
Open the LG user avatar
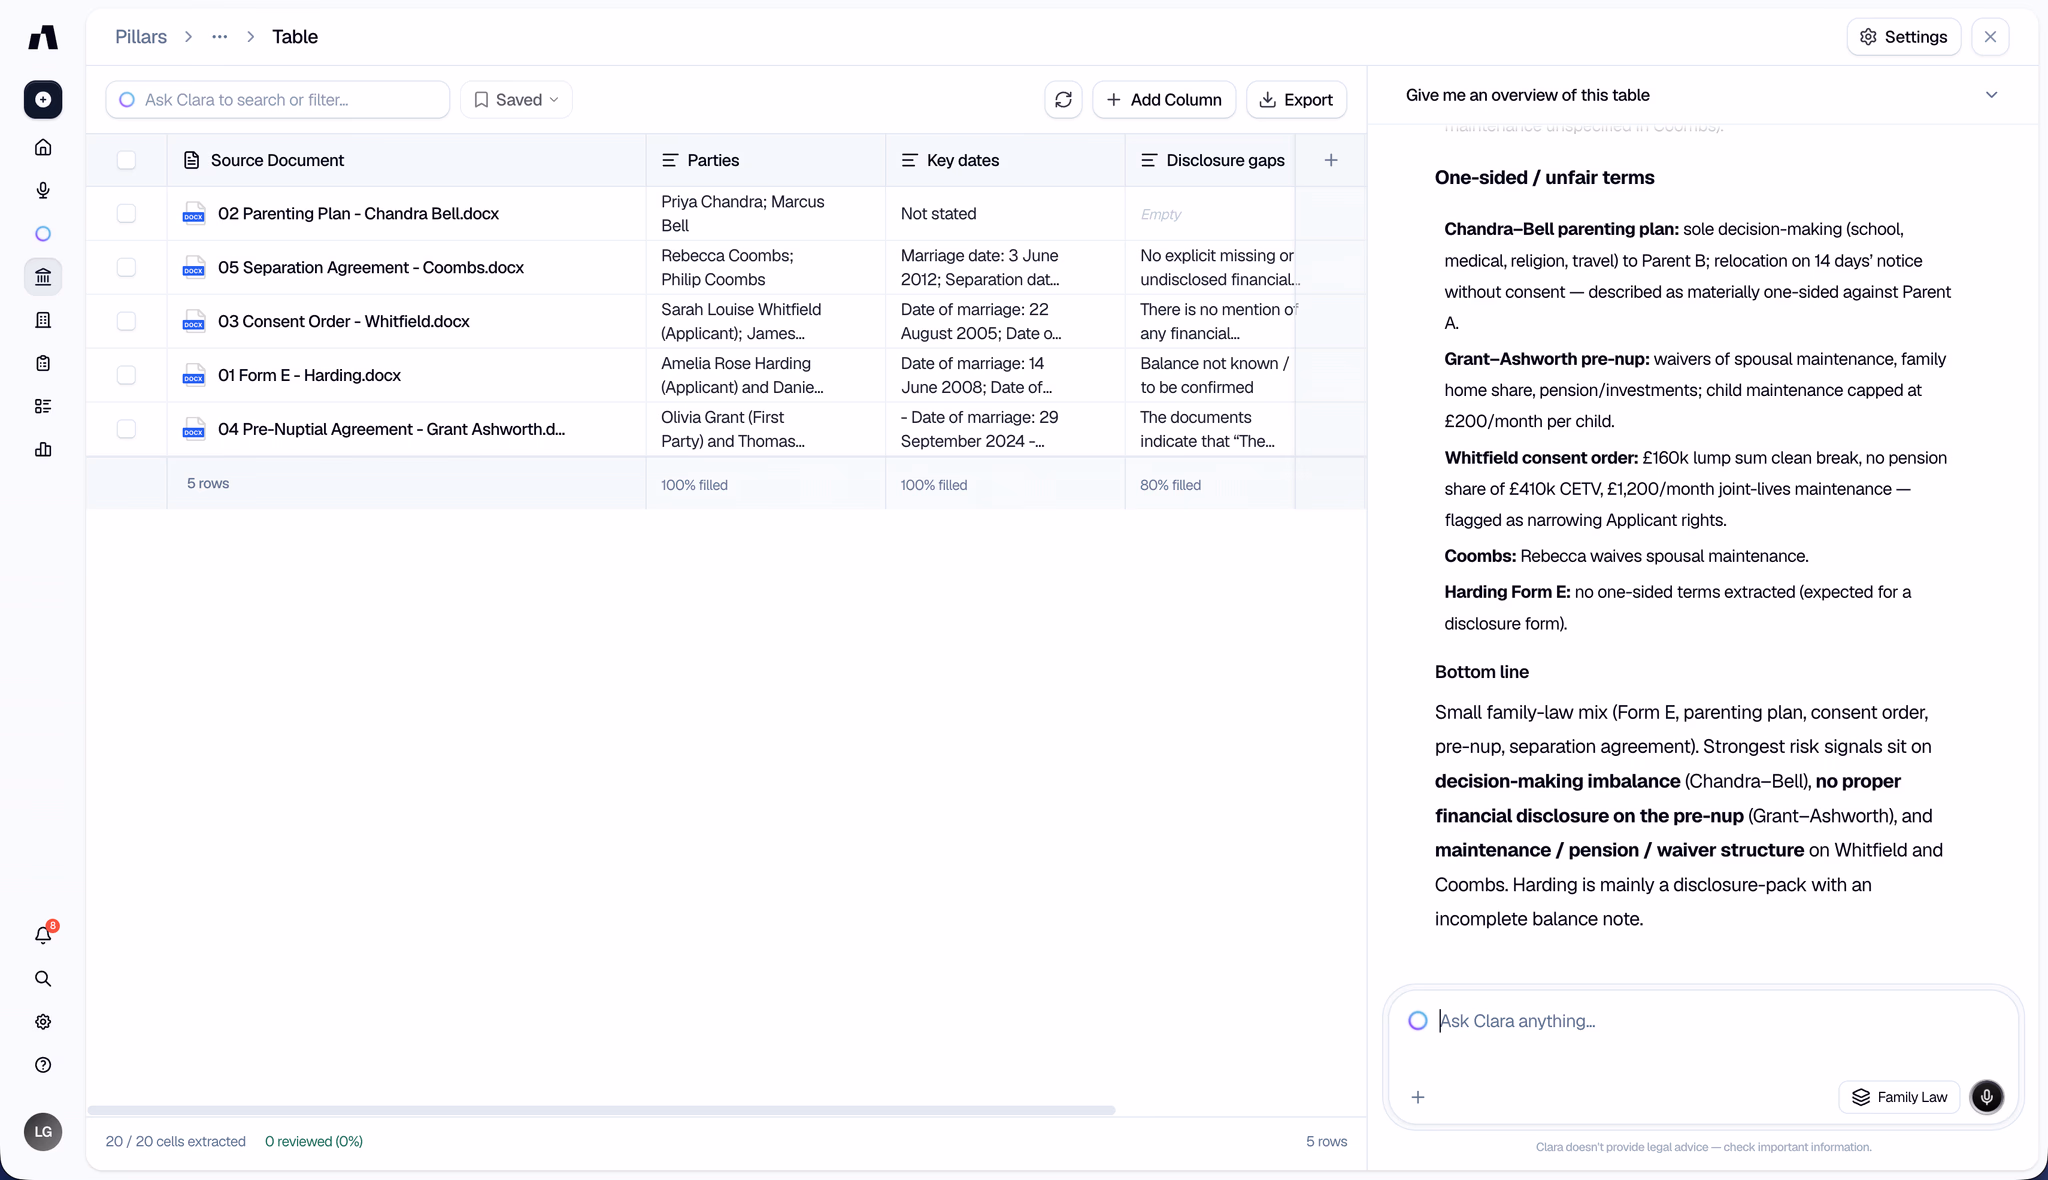point(43,1132)
